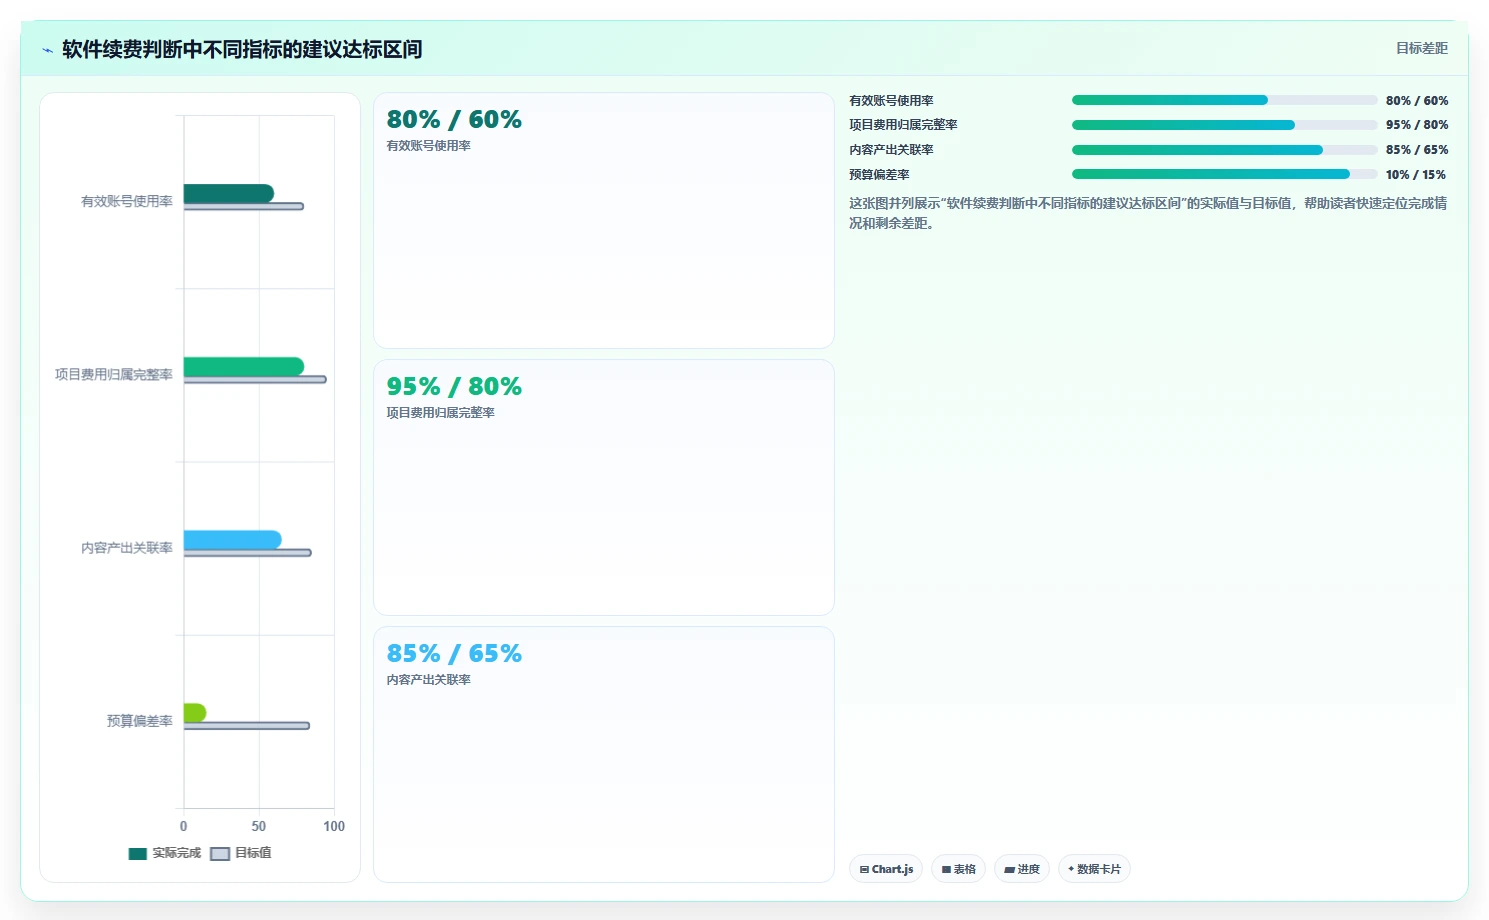This screenshot has height=920, width=1489.
Task: Click the 预算偏差率 progress bar
Action: 1224,174
